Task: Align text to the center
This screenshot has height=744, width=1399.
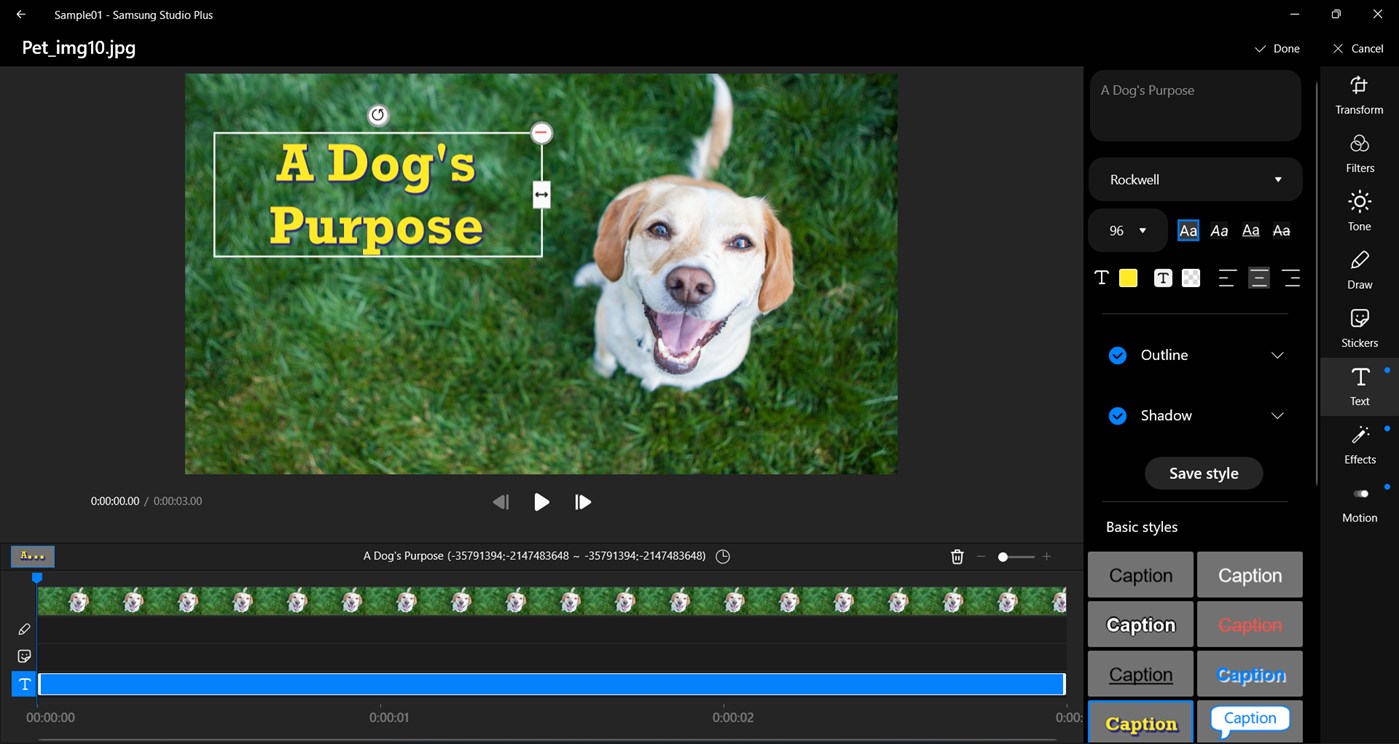Action: [x=1259, y=278]
